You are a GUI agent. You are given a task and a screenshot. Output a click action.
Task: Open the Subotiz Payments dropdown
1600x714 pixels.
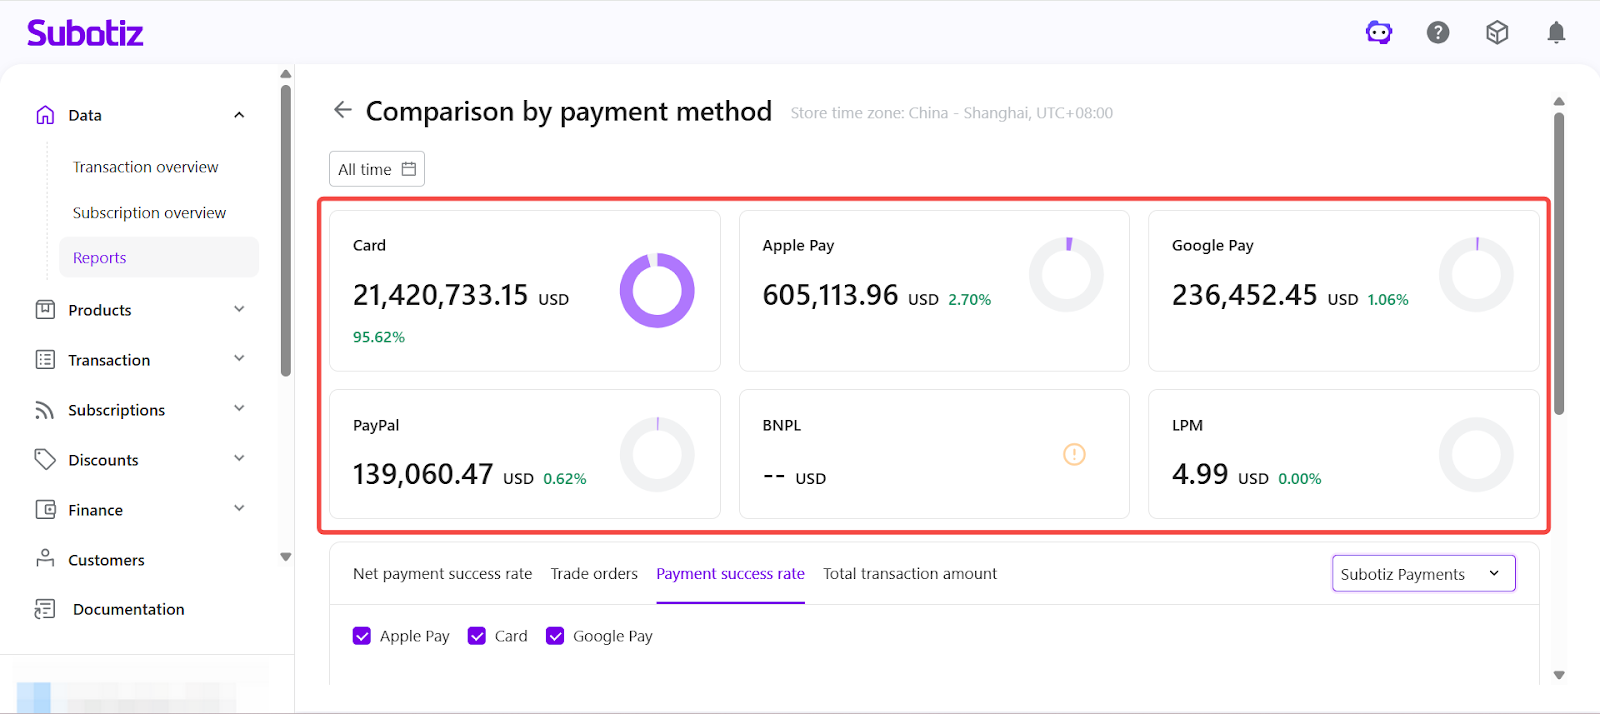[1423, 574]
